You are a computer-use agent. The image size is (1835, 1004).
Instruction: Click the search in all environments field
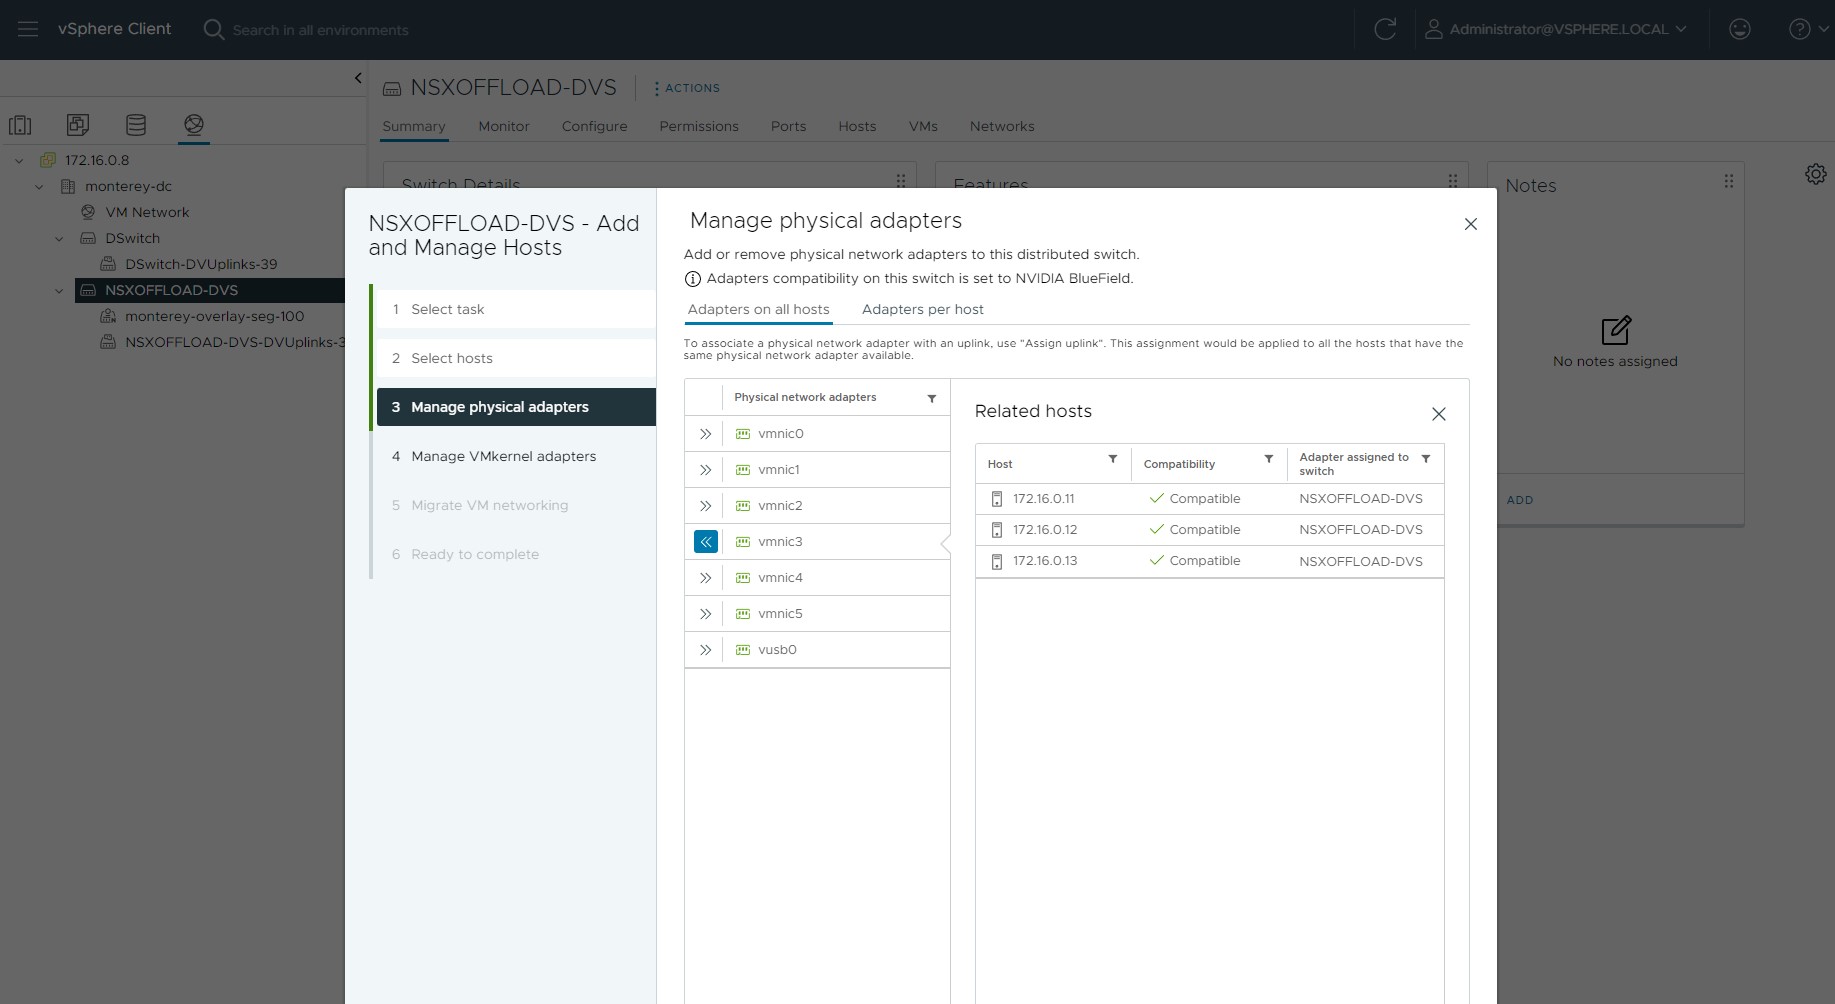320,30
